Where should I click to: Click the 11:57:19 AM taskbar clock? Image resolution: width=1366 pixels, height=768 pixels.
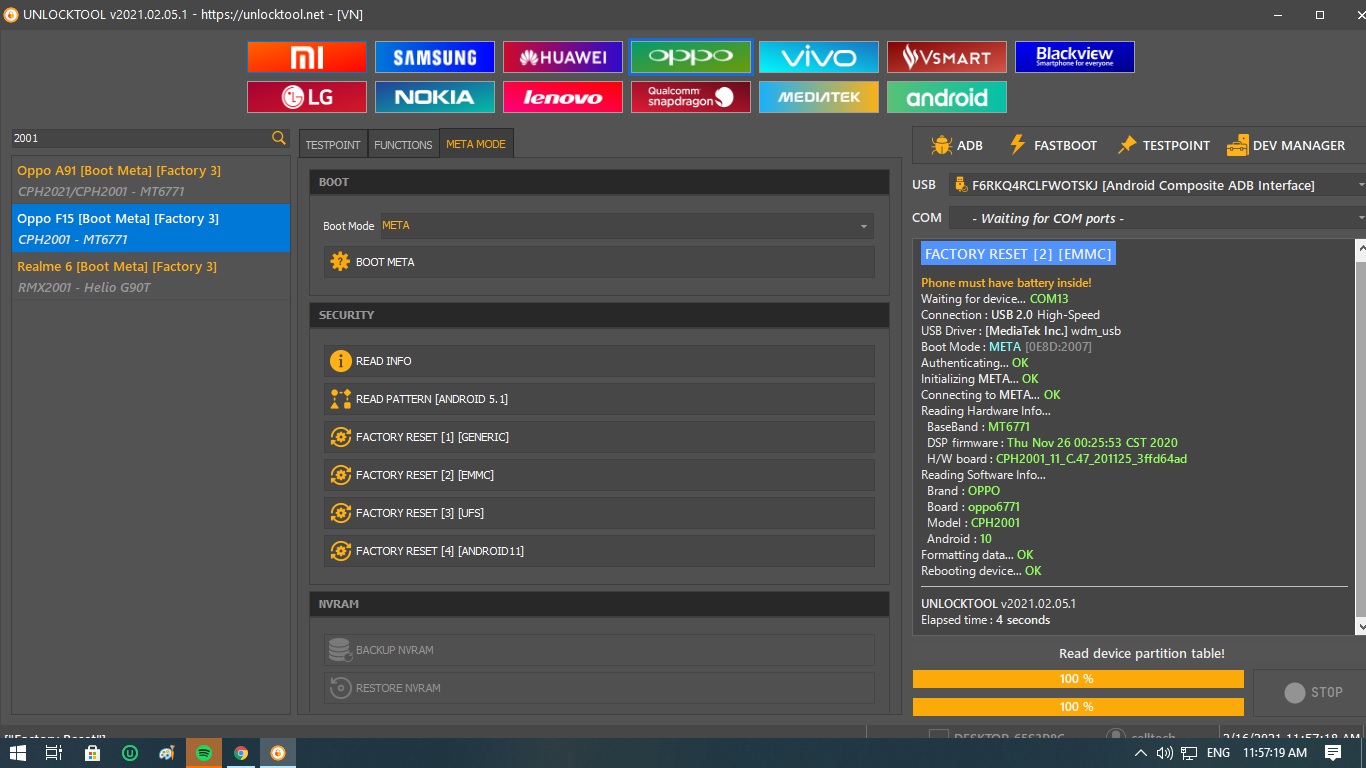pos(1277,753)
